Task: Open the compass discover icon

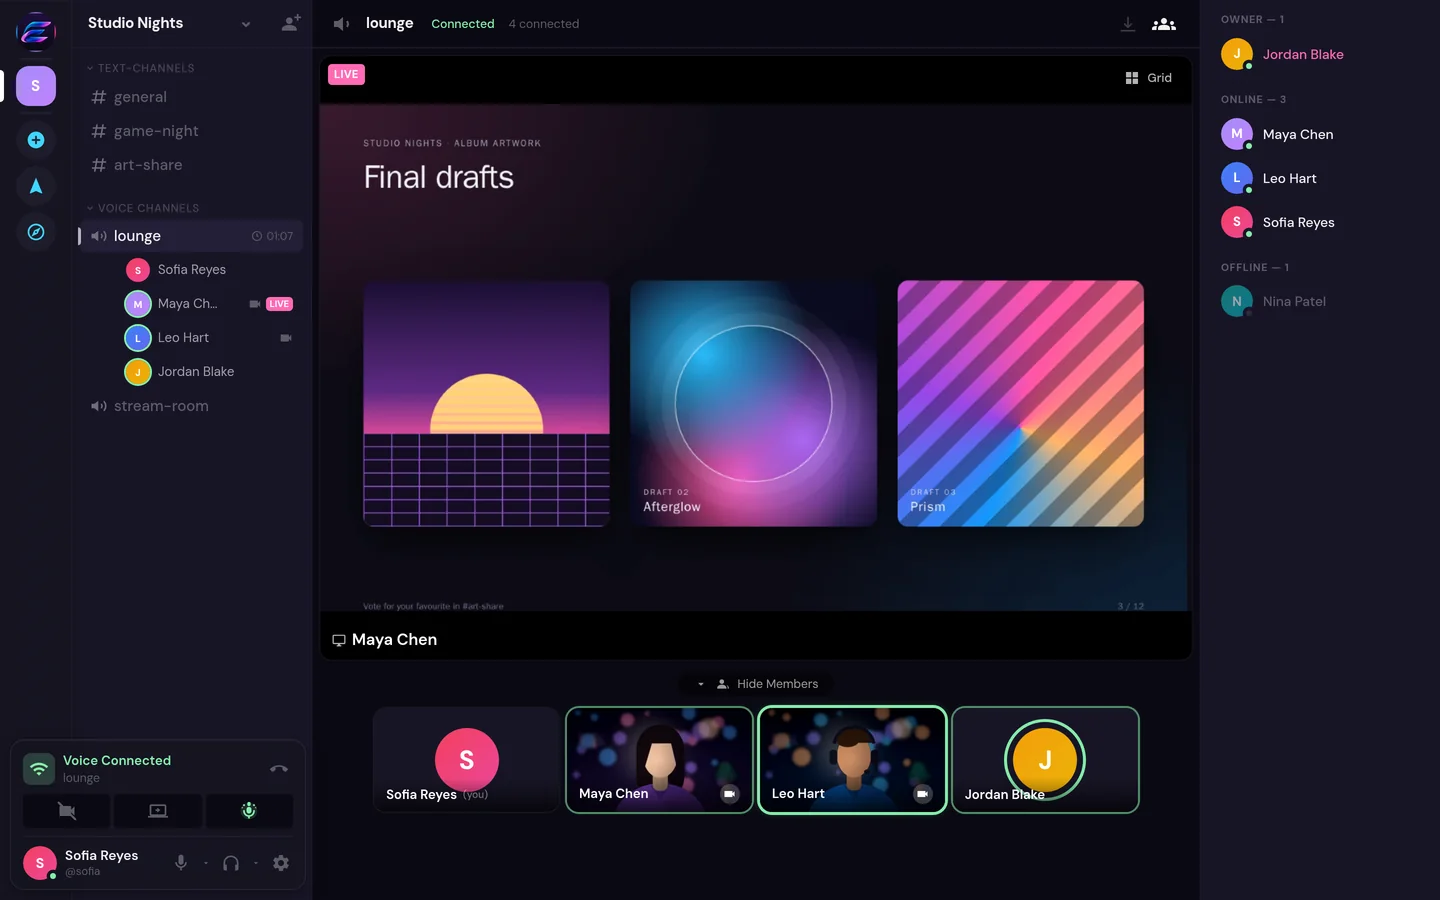Action: pos(36,232)
